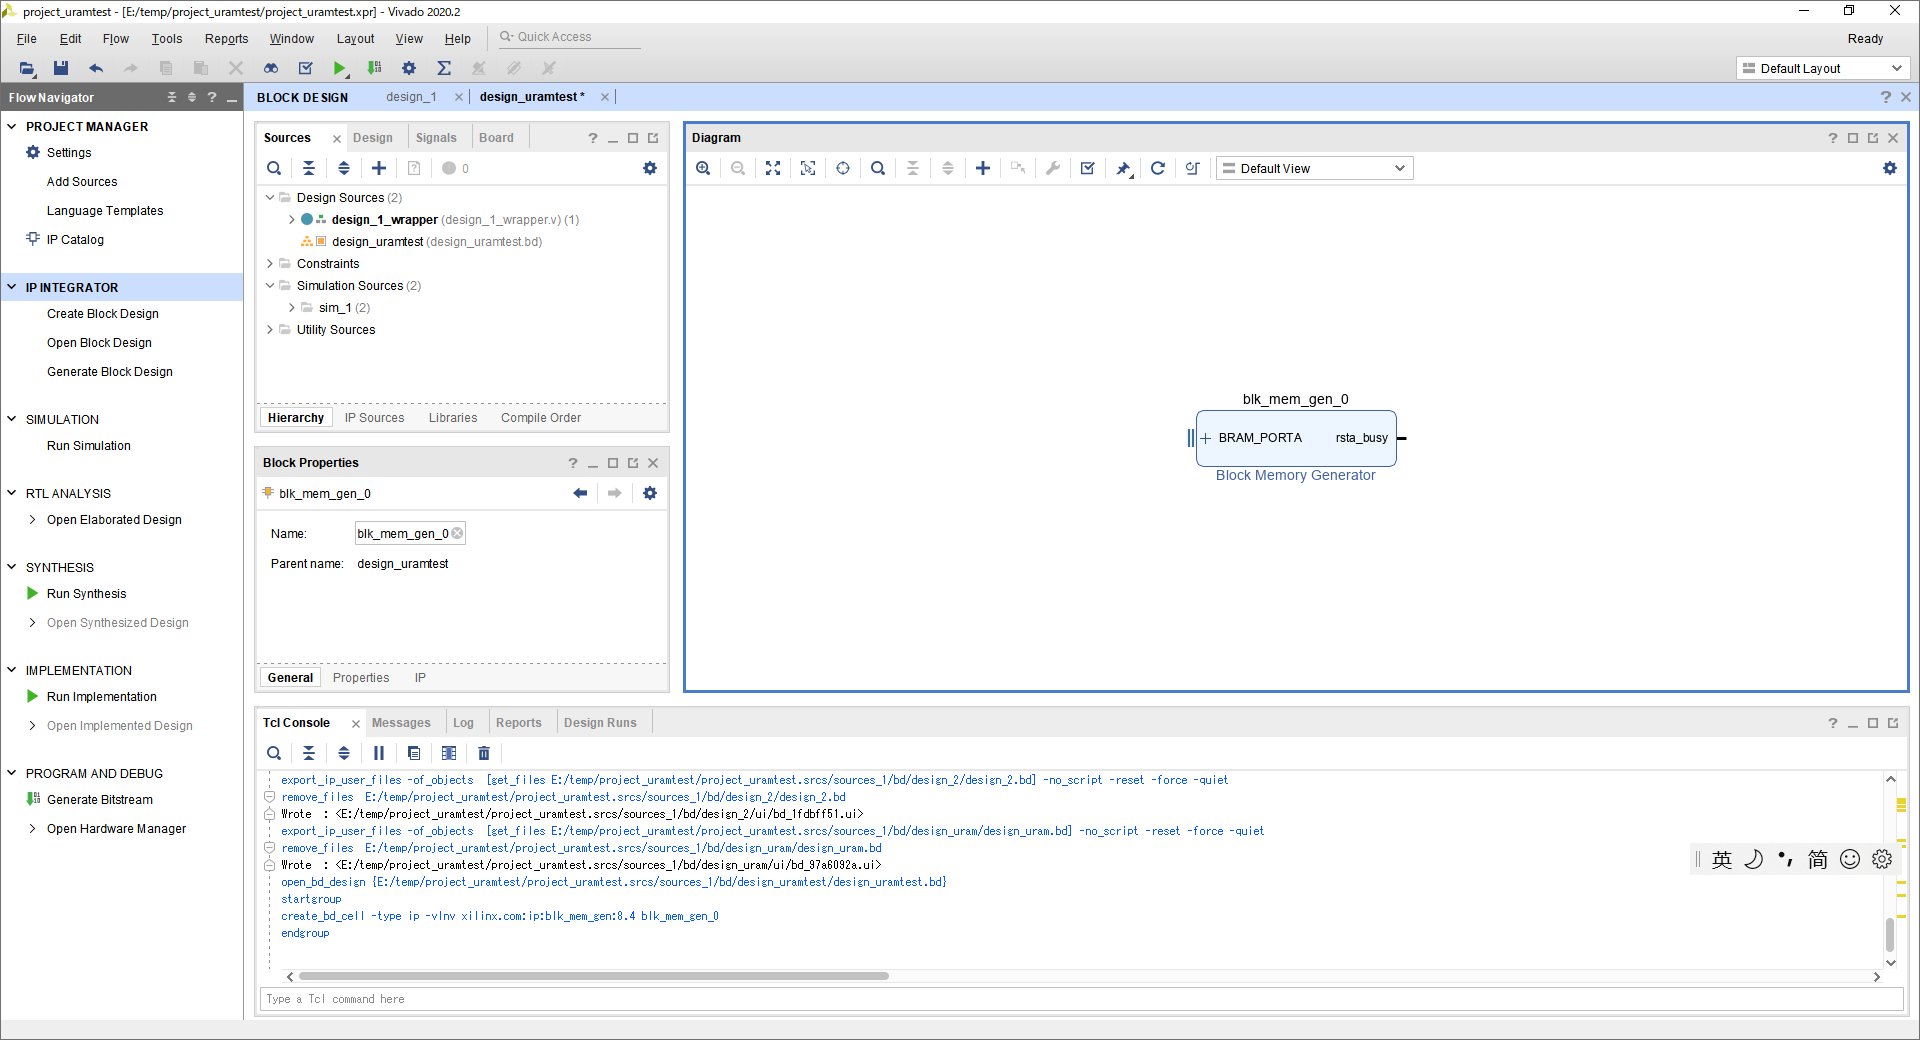Click Run Synthesis
This screenshot has width=1920, height=1040.
click(87, 594)
